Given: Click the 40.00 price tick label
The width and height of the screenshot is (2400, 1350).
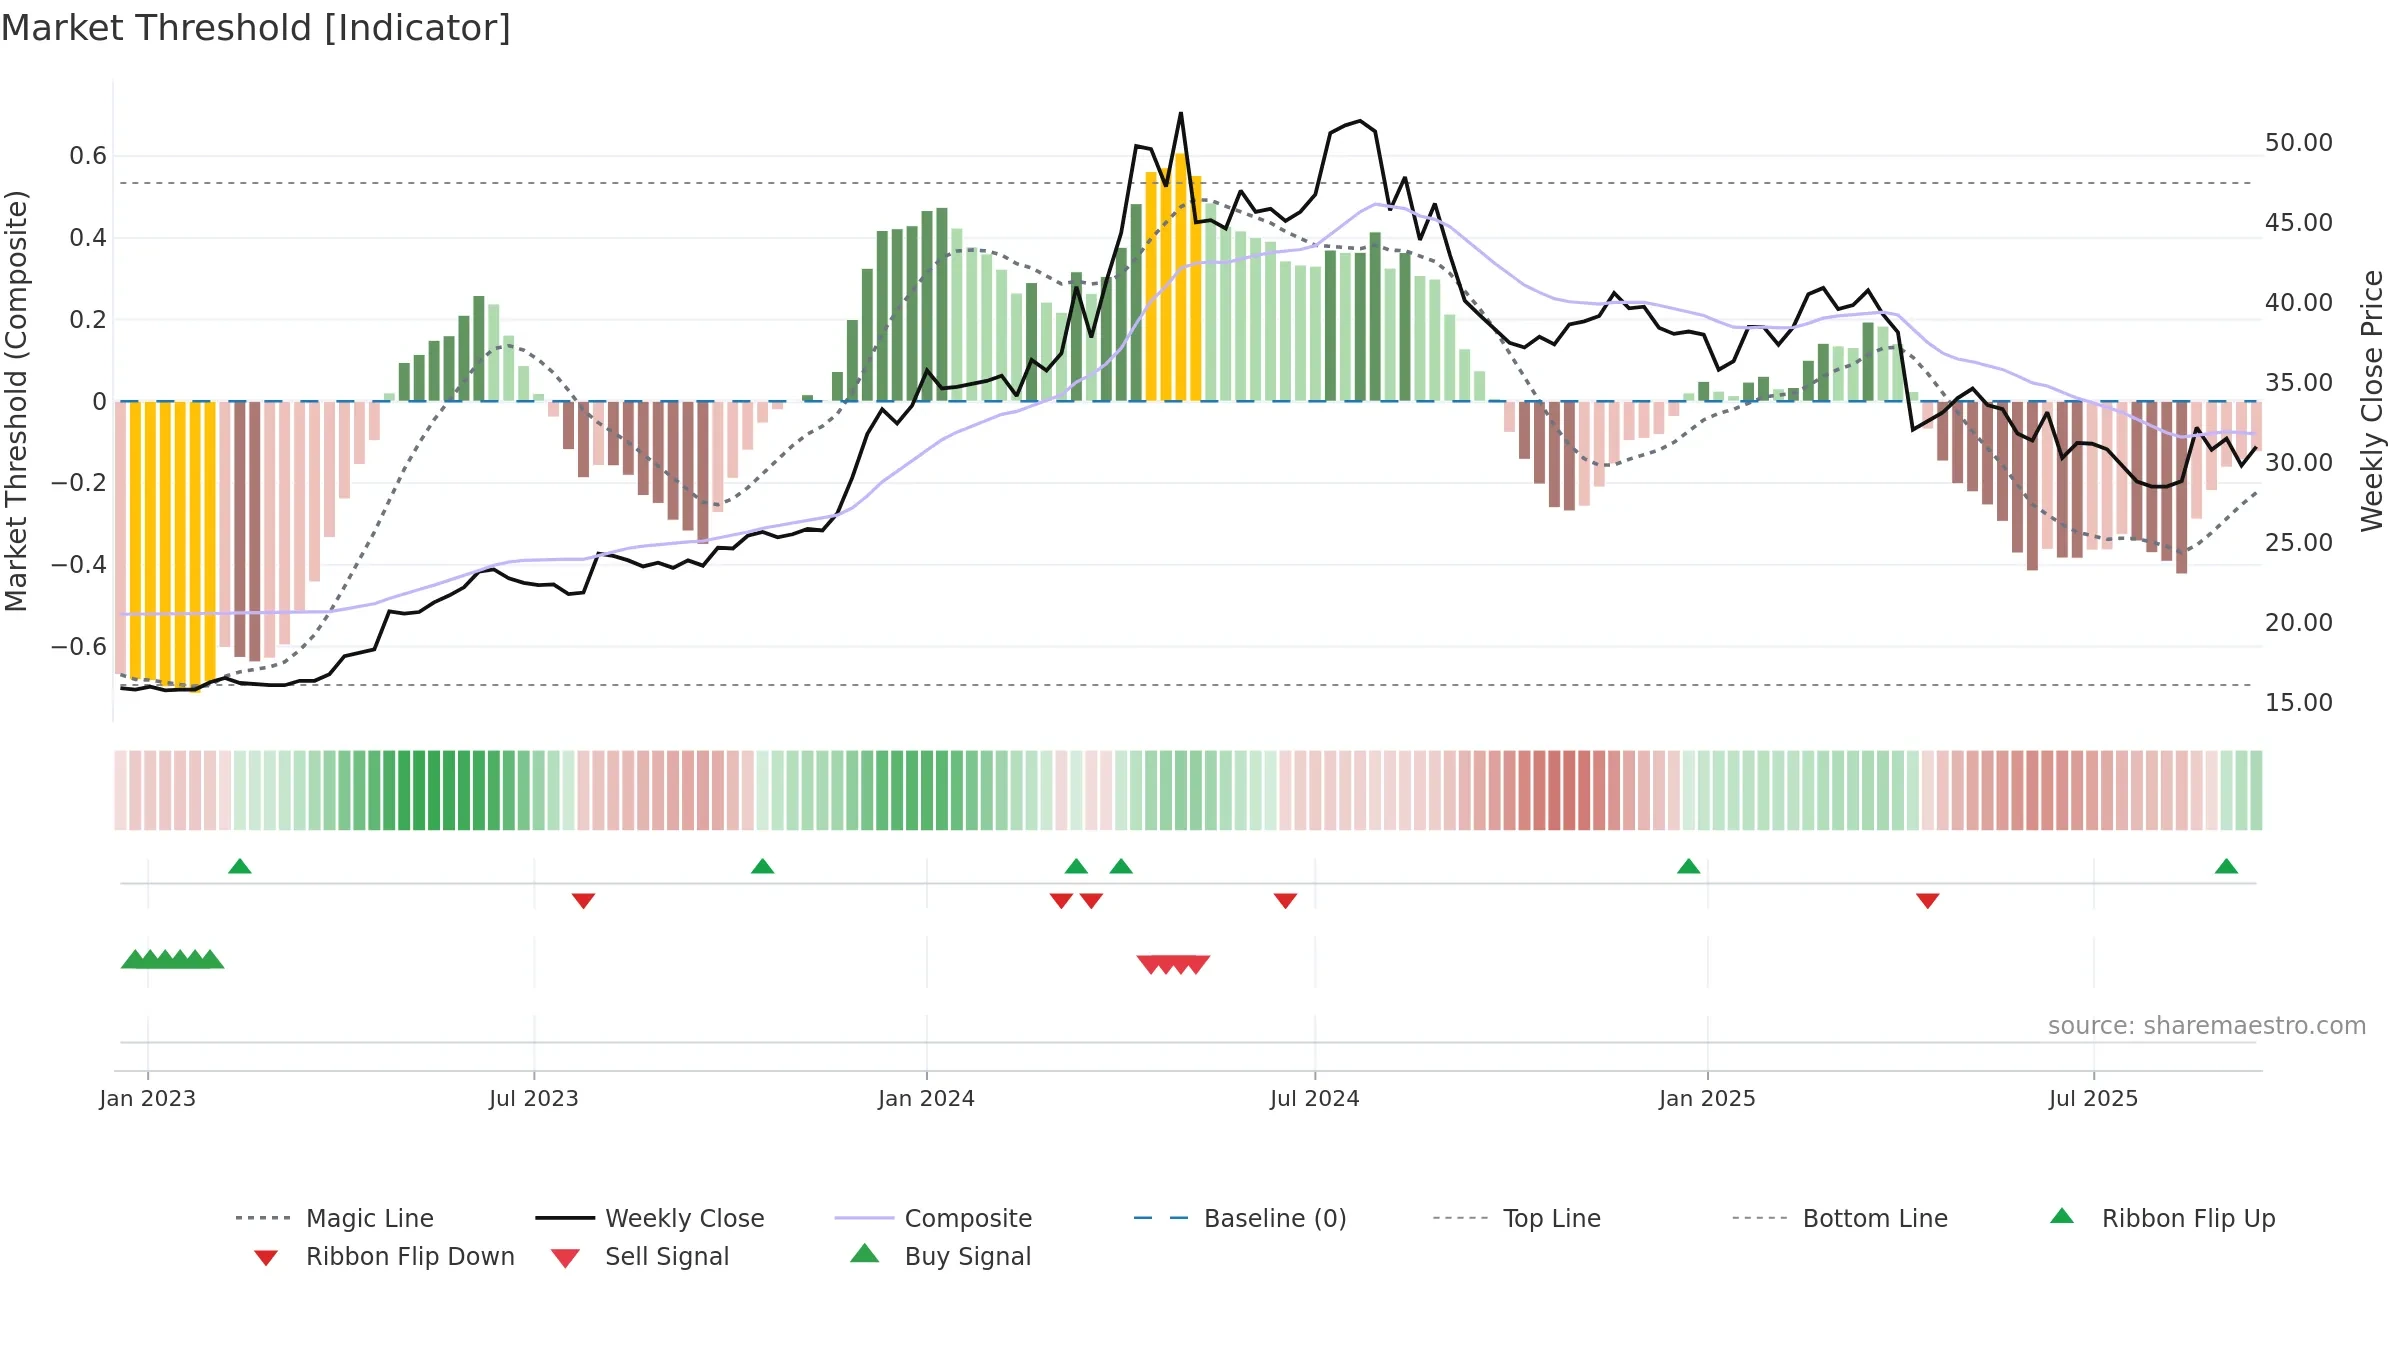Looking at the screenshot, I should point(2299,303).
